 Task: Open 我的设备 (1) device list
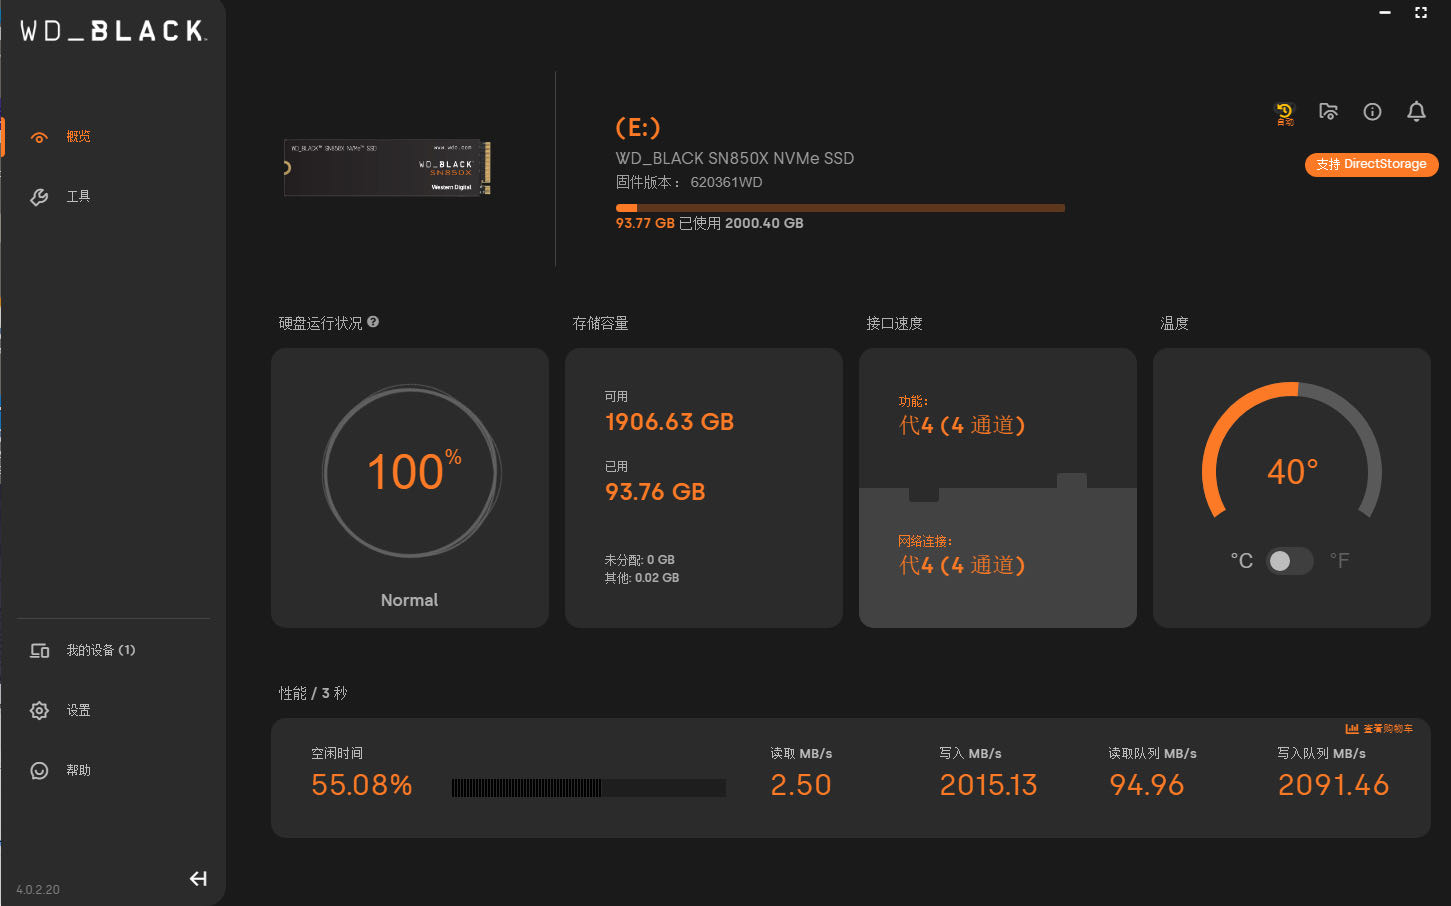click(100, 651)
